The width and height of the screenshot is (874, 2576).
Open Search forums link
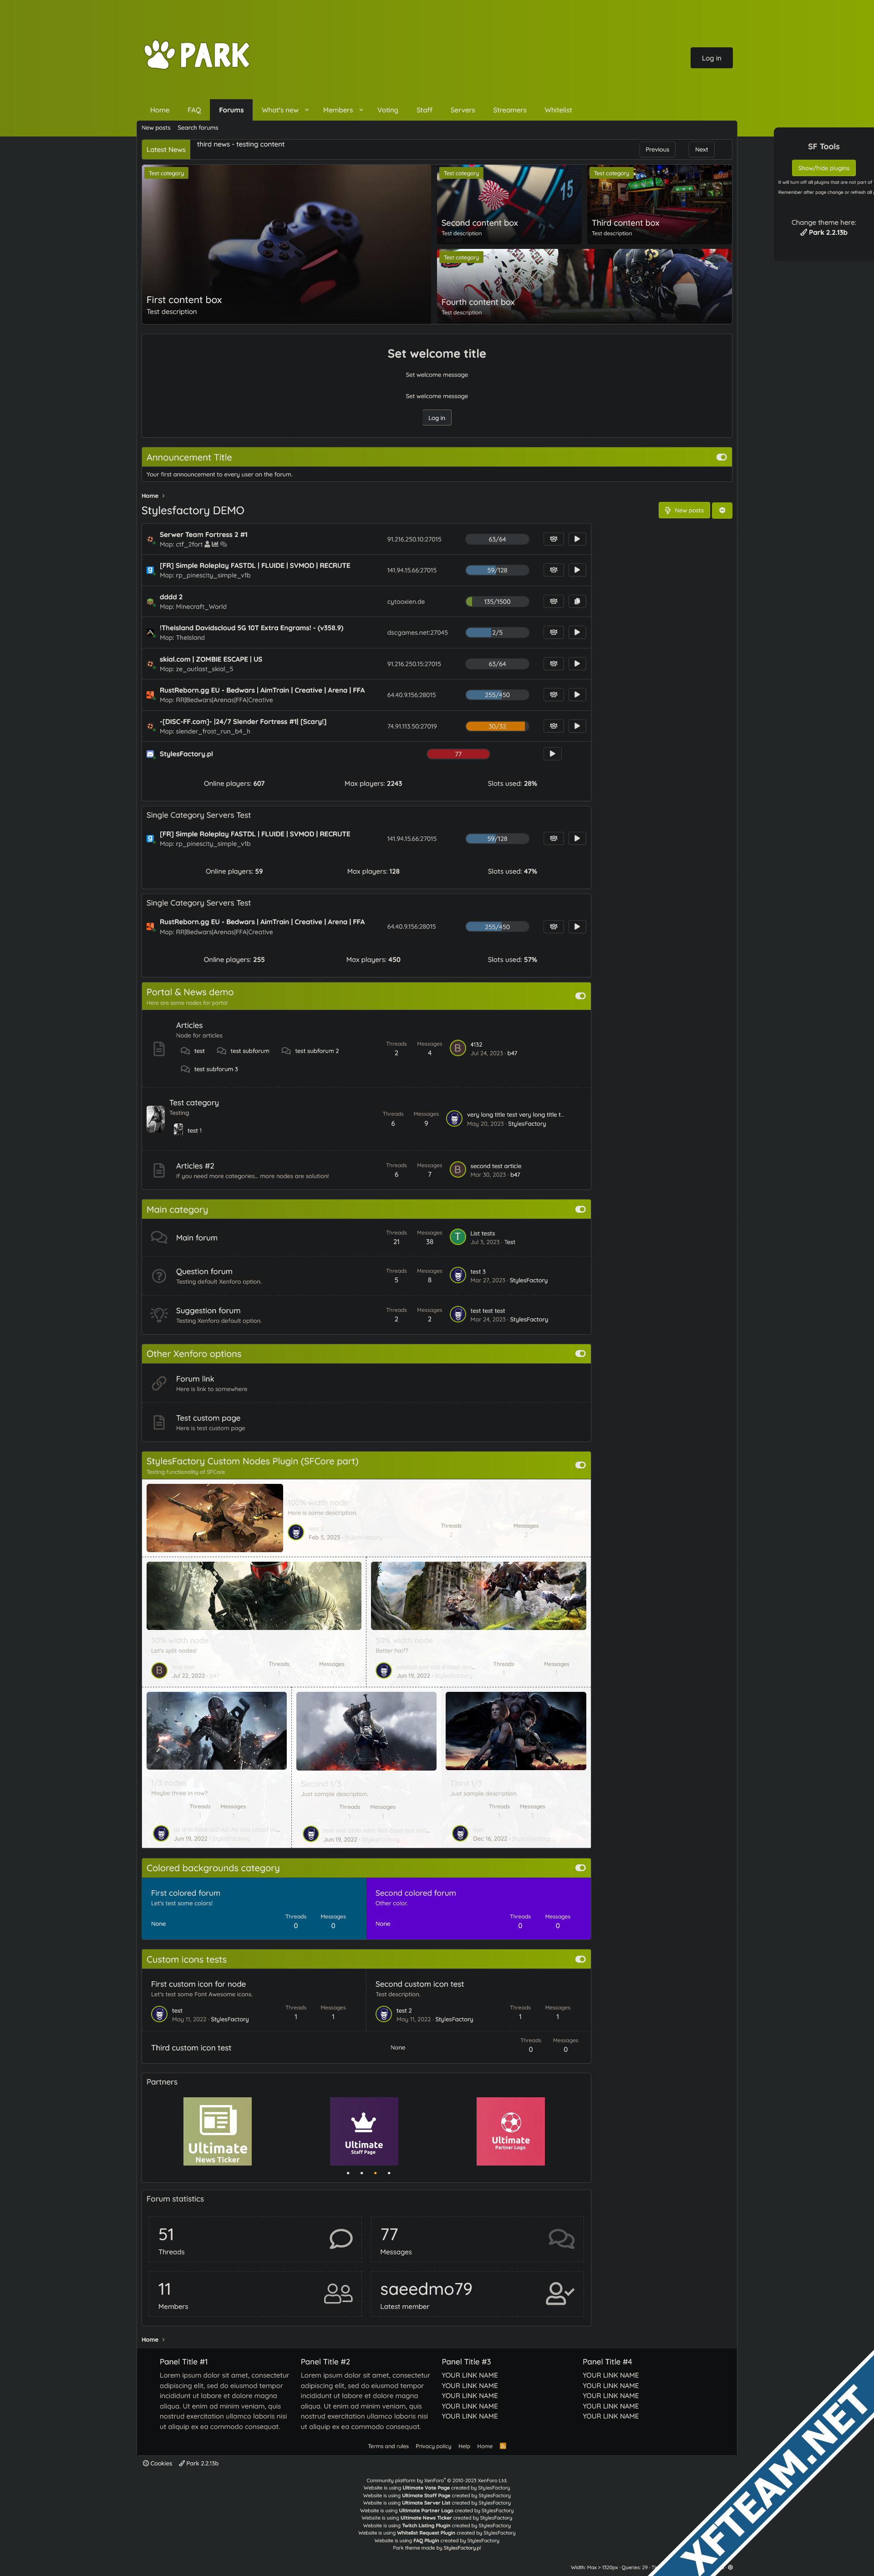coord(198,128)
